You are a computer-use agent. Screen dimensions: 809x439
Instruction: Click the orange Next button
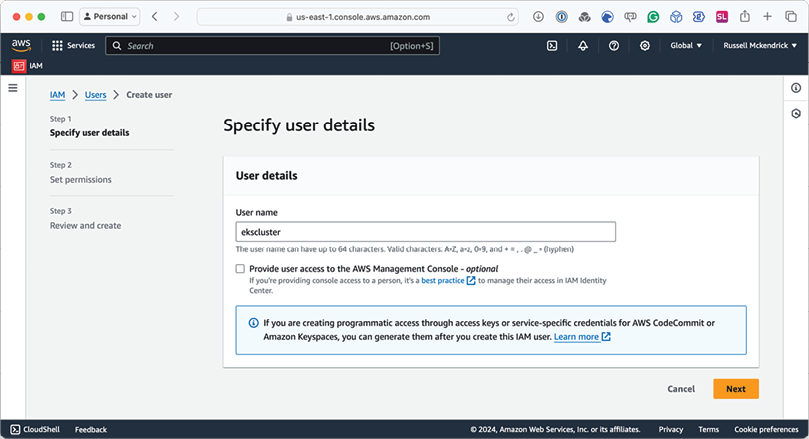(736, 389)
